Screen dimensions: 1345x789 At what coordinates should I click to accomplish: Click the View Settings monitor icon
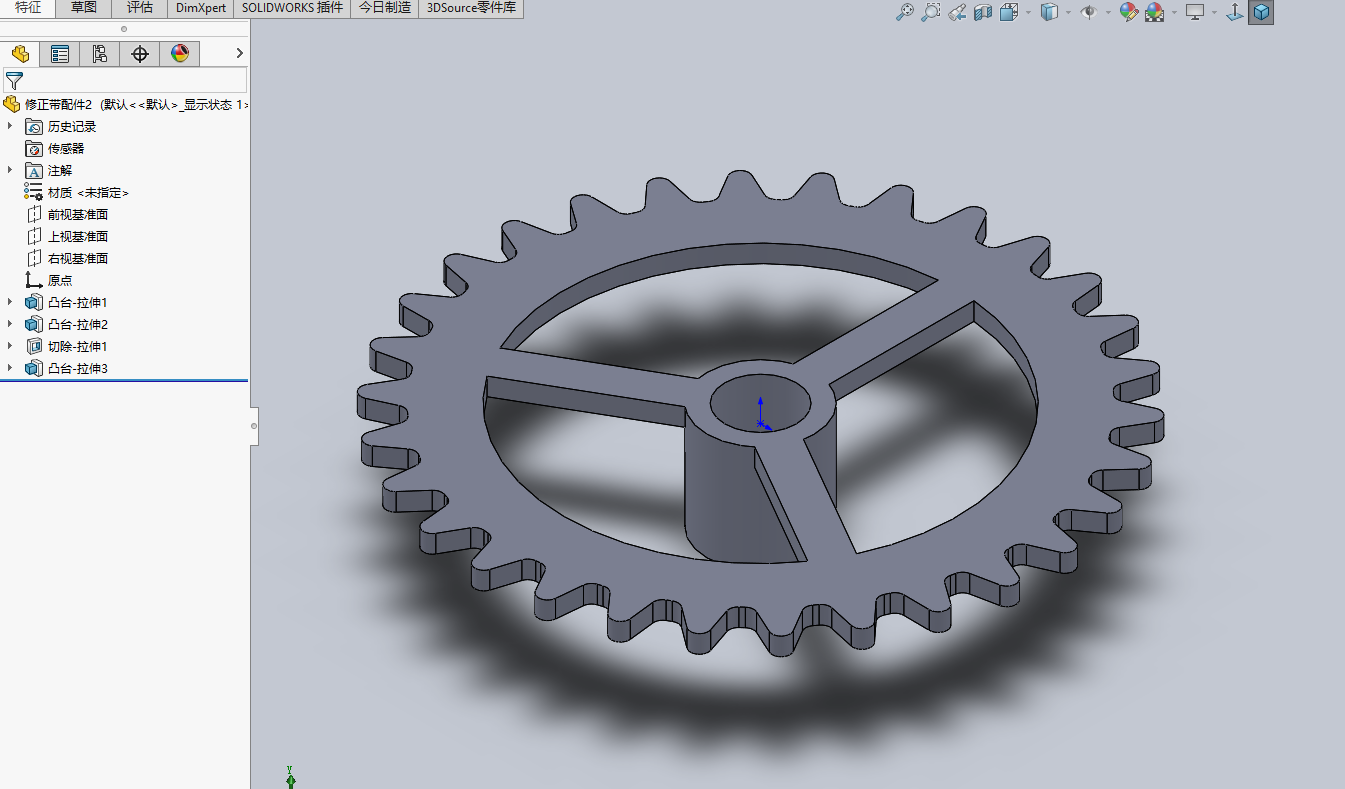pos(1194,12)
